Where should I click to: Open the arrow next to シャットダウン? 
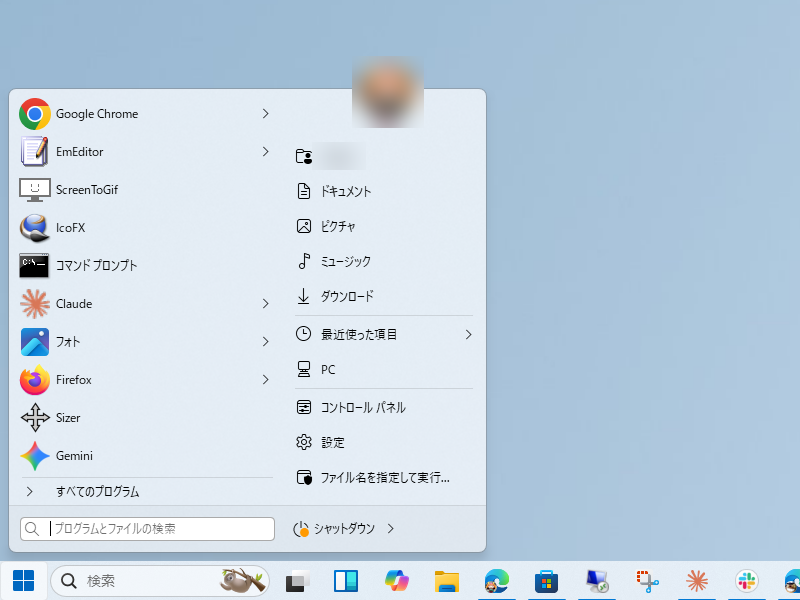pos(390,529)
